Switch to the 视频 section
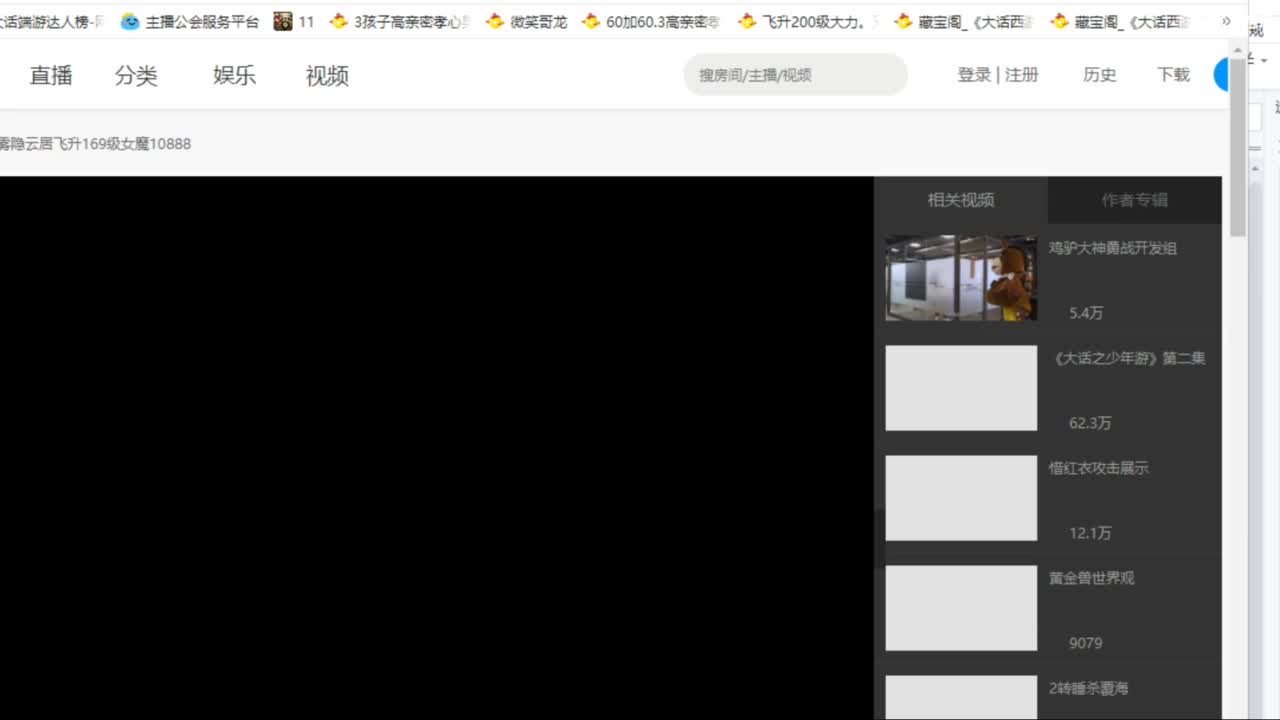 [327, 75]
